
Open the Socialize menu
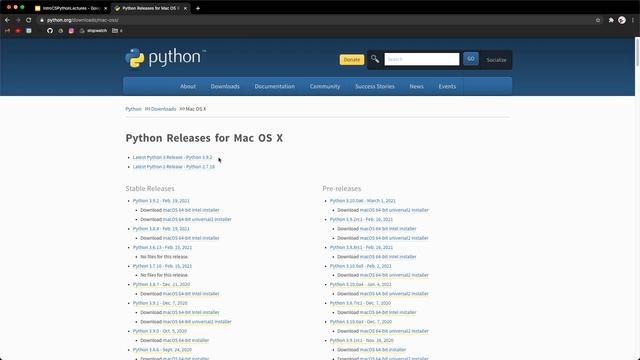496,60
